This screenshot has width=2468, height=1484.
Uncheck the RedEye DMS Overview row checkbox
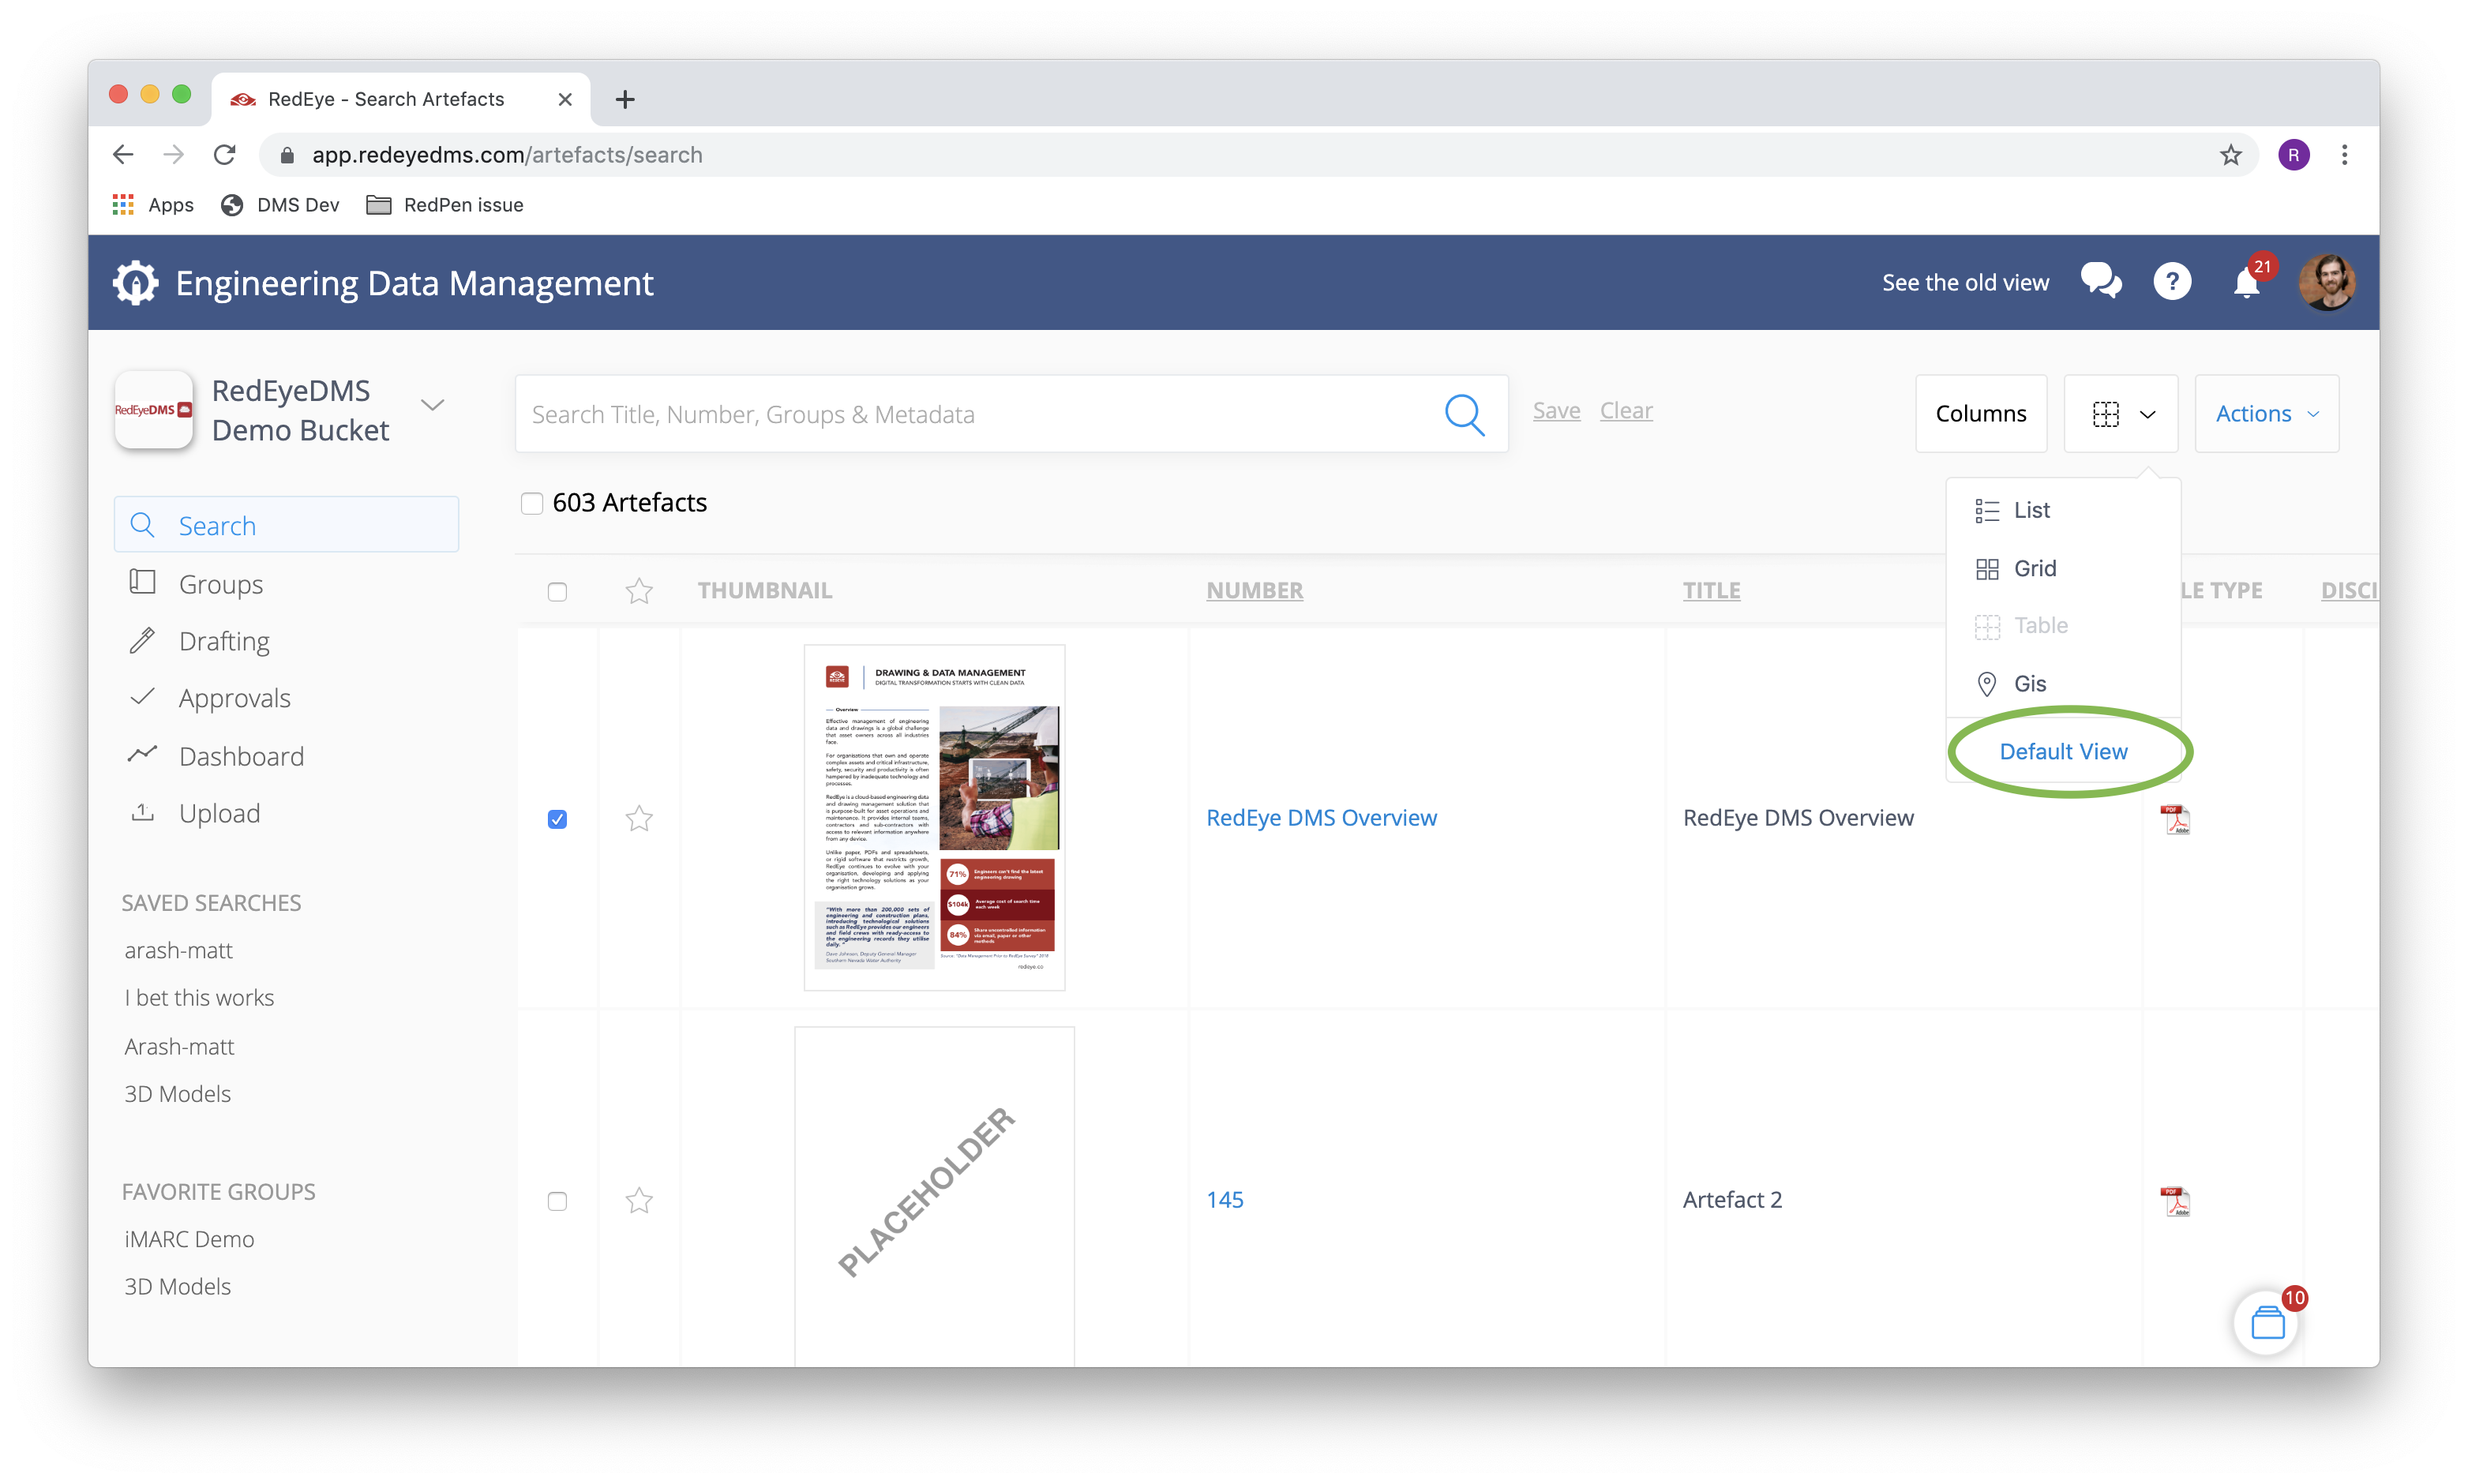coord(557,819)
